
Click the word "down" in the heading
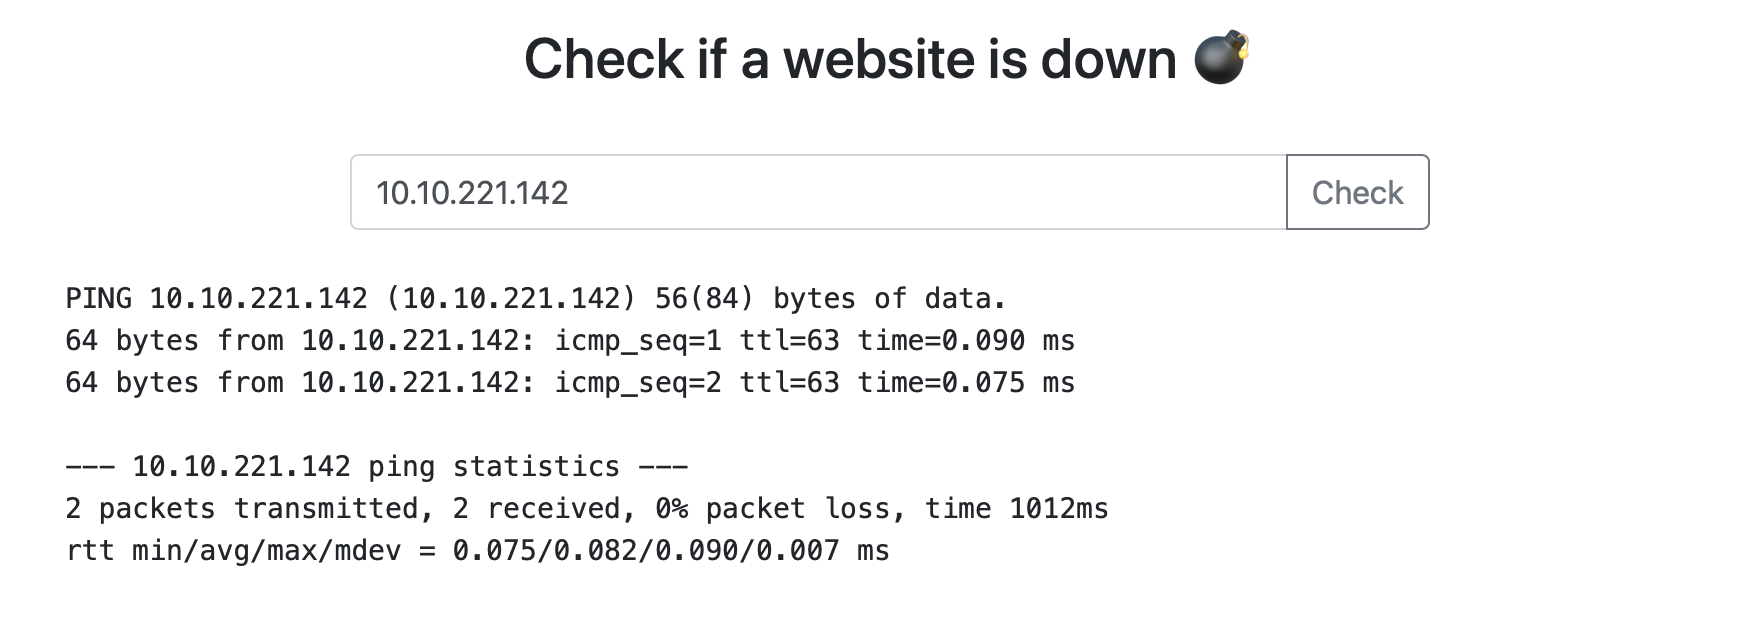1108,59
